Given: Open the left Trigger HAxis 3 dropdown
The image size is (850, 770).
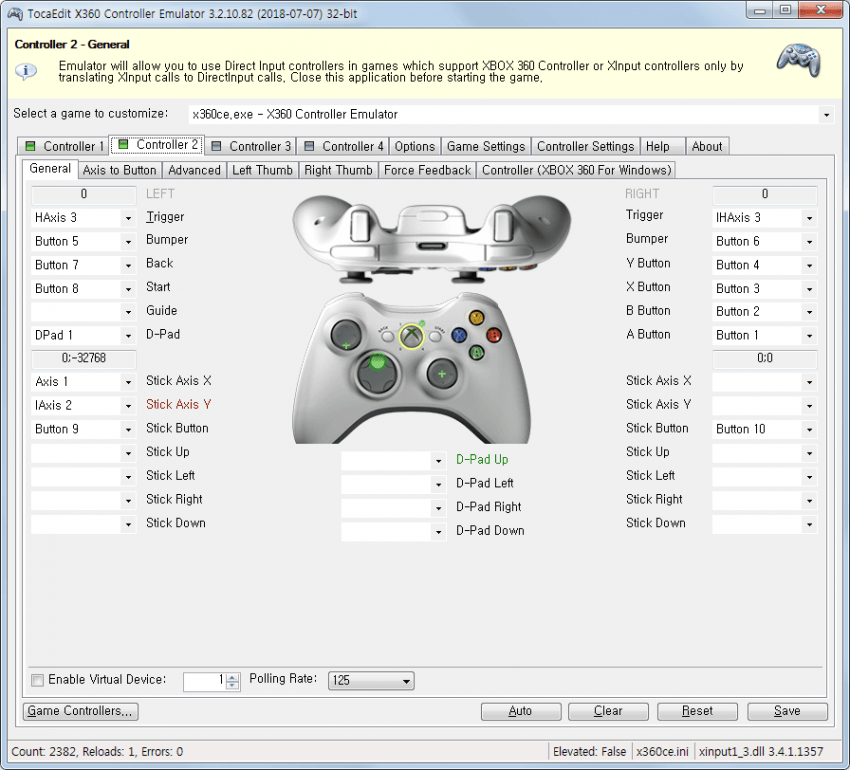Looking at the screenshot, I should [128, 218].
